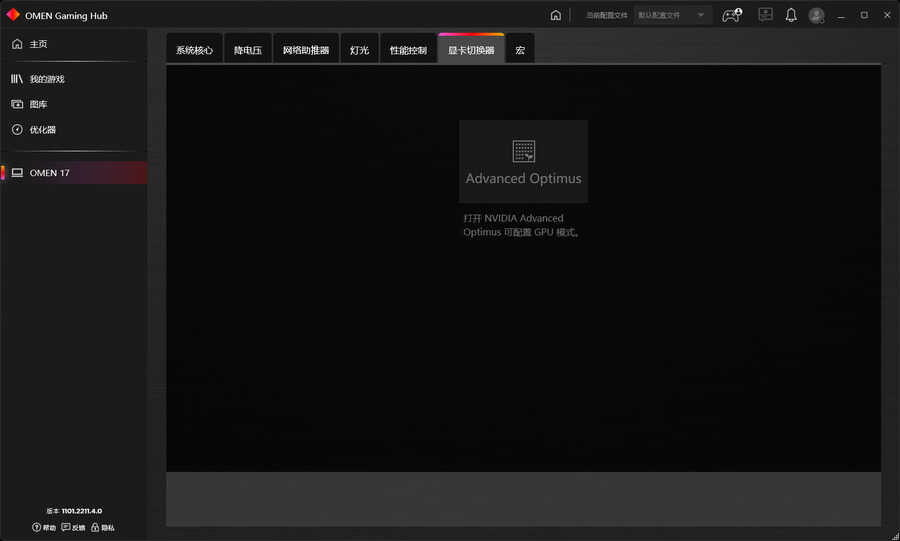Switch to the 宏 tab
Viewport: 900px width, 541px height.
pyautogui.click(x=520, y=50)
